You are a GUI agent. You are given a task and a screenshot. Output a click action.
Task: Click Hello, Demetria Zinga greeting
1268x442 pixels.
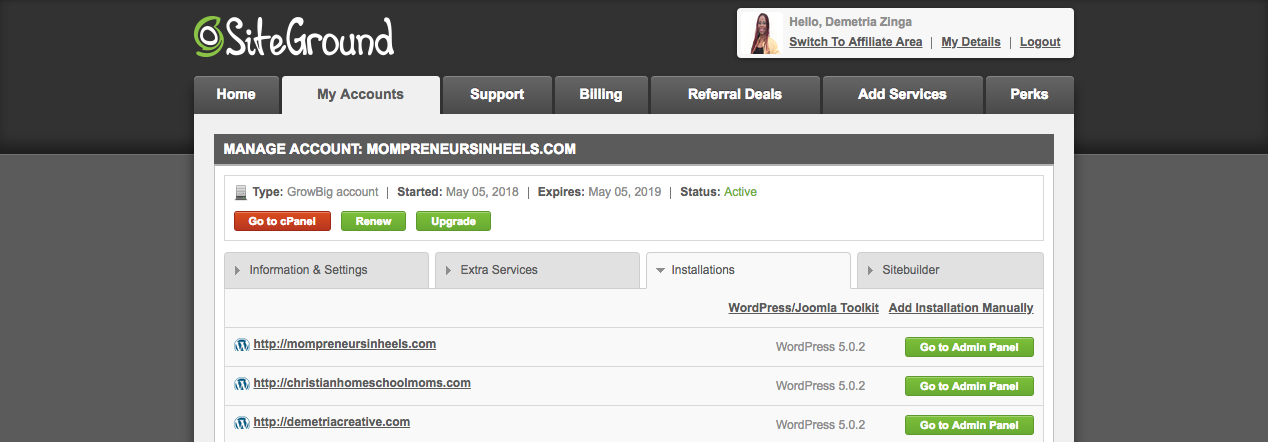851,21
